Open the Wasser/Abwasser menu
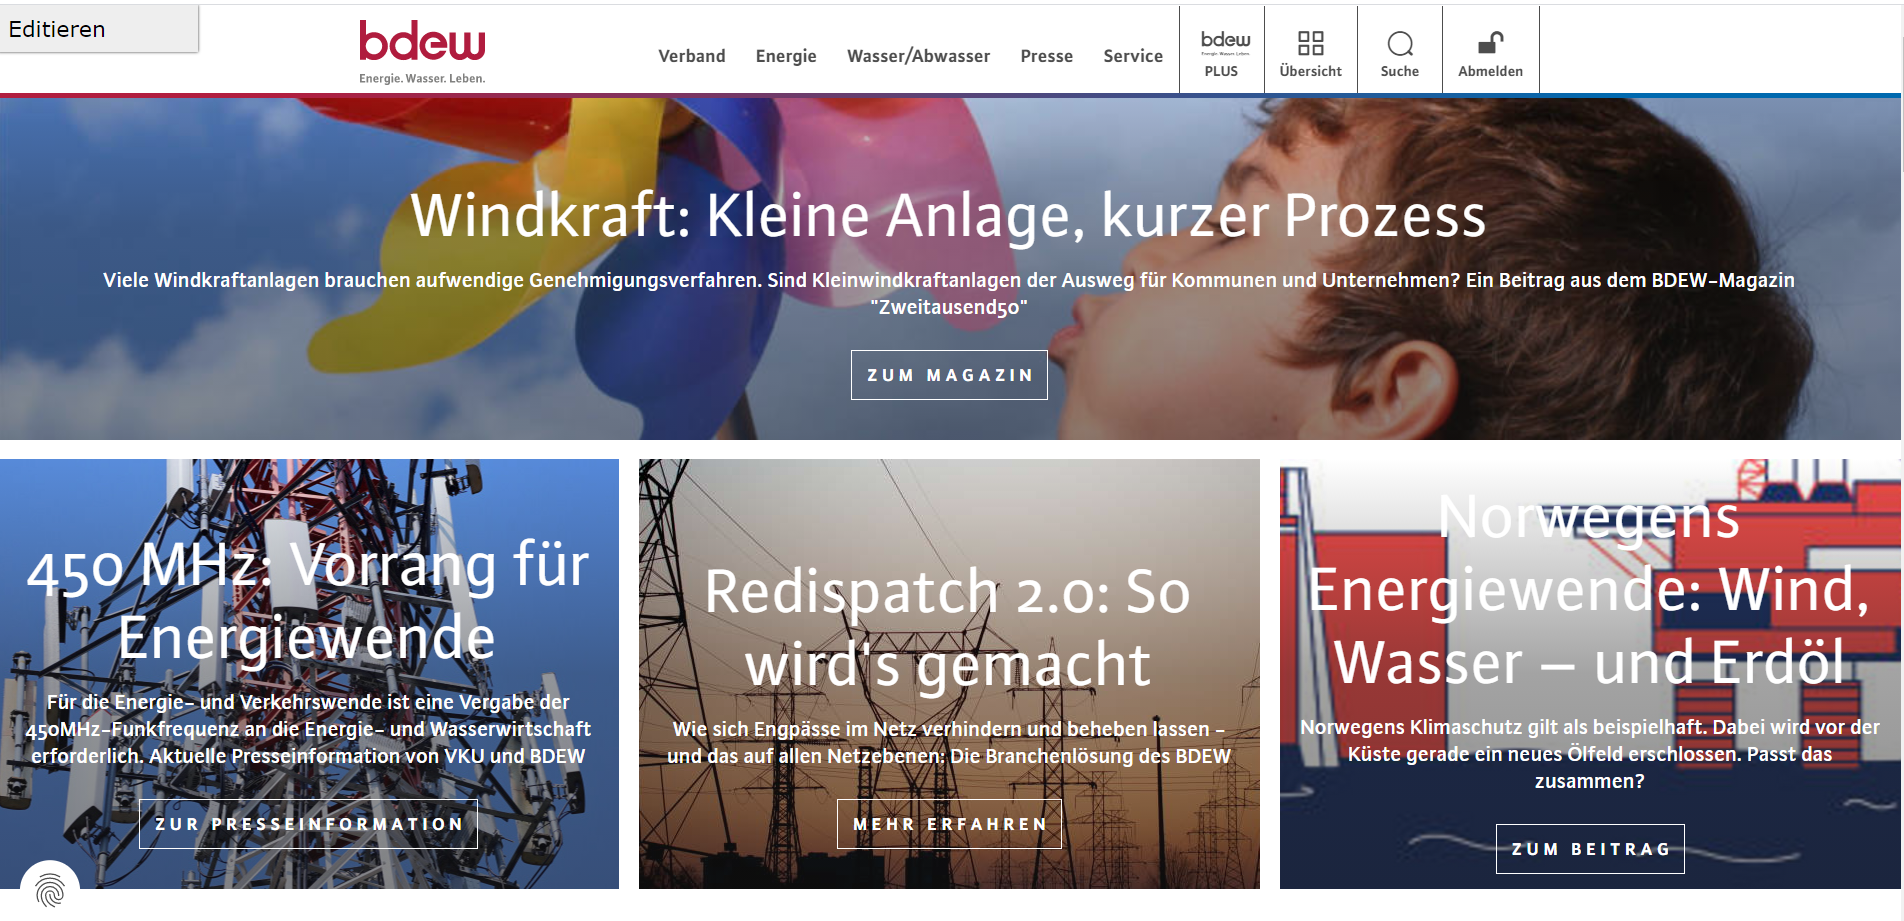 (918, 56)
